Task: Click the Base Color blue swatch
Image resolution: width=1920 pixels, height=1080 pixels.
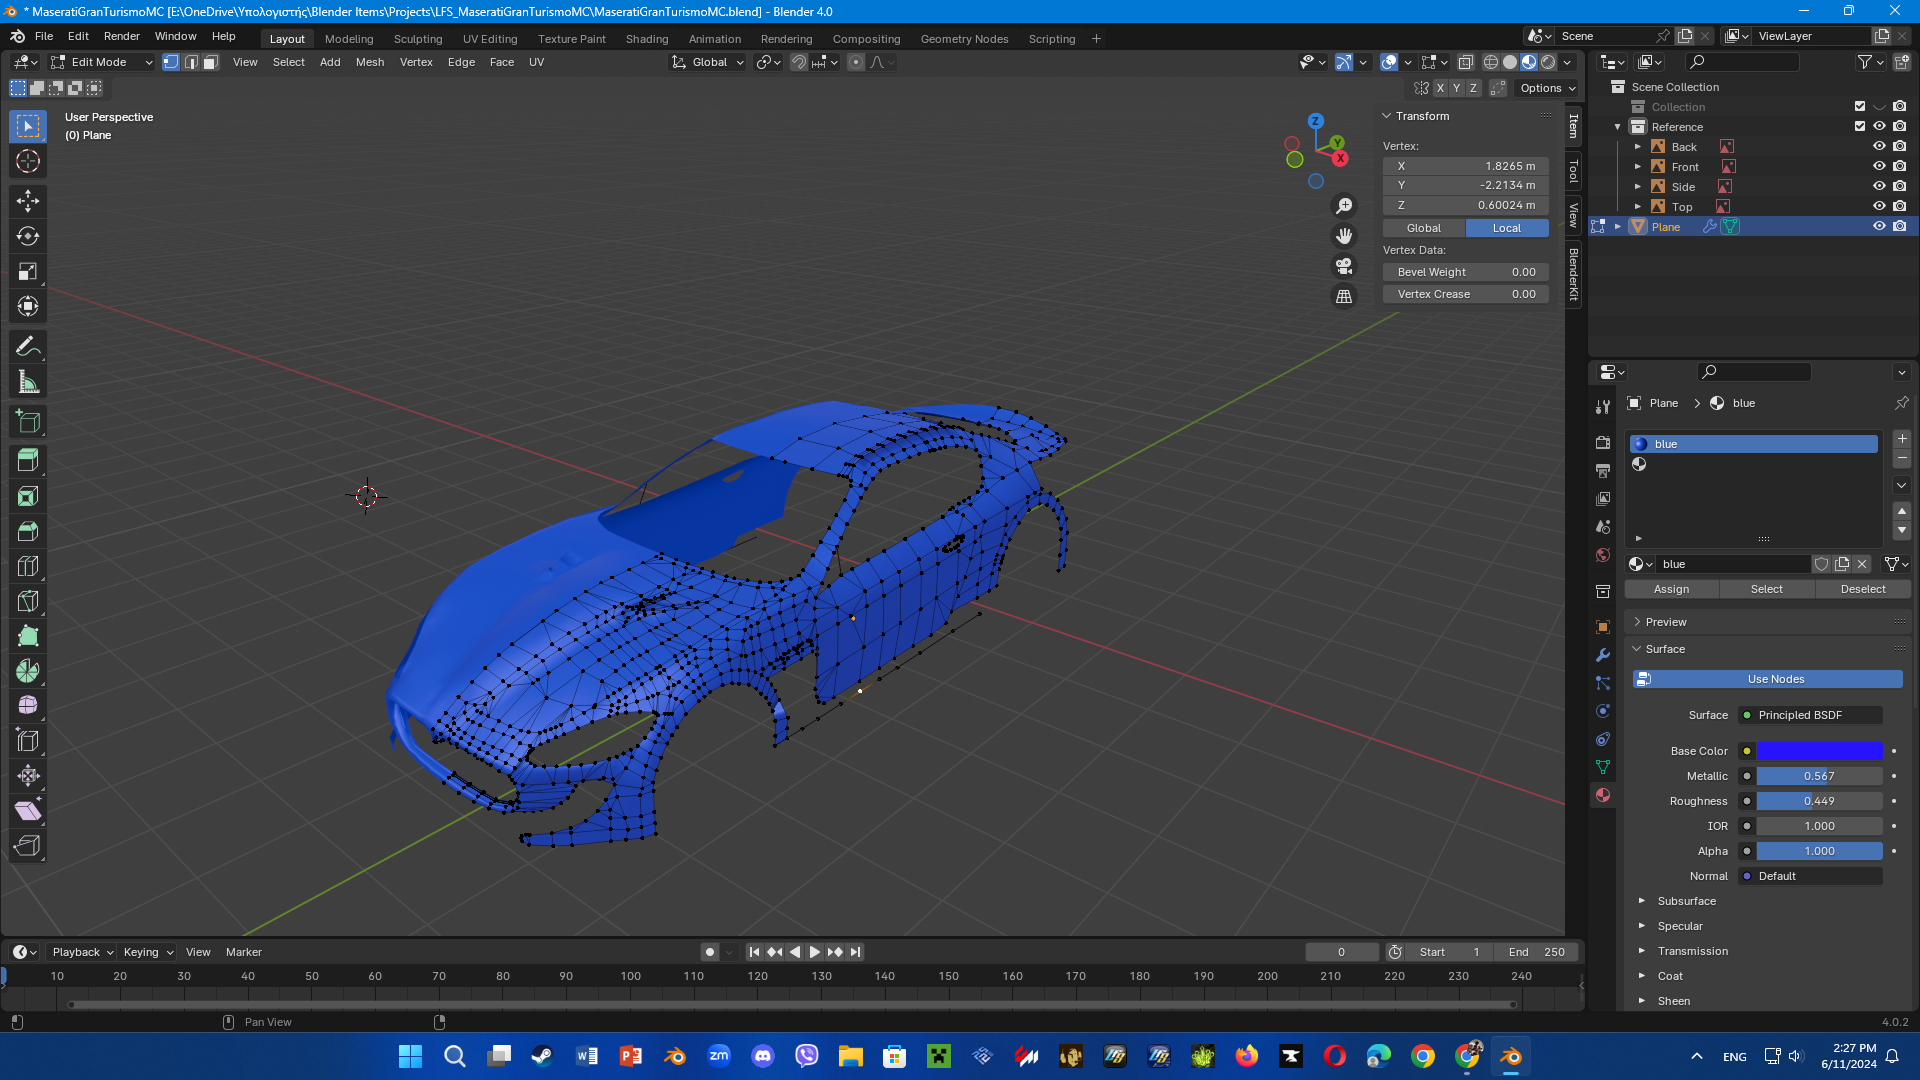Action: point(1819,751)
